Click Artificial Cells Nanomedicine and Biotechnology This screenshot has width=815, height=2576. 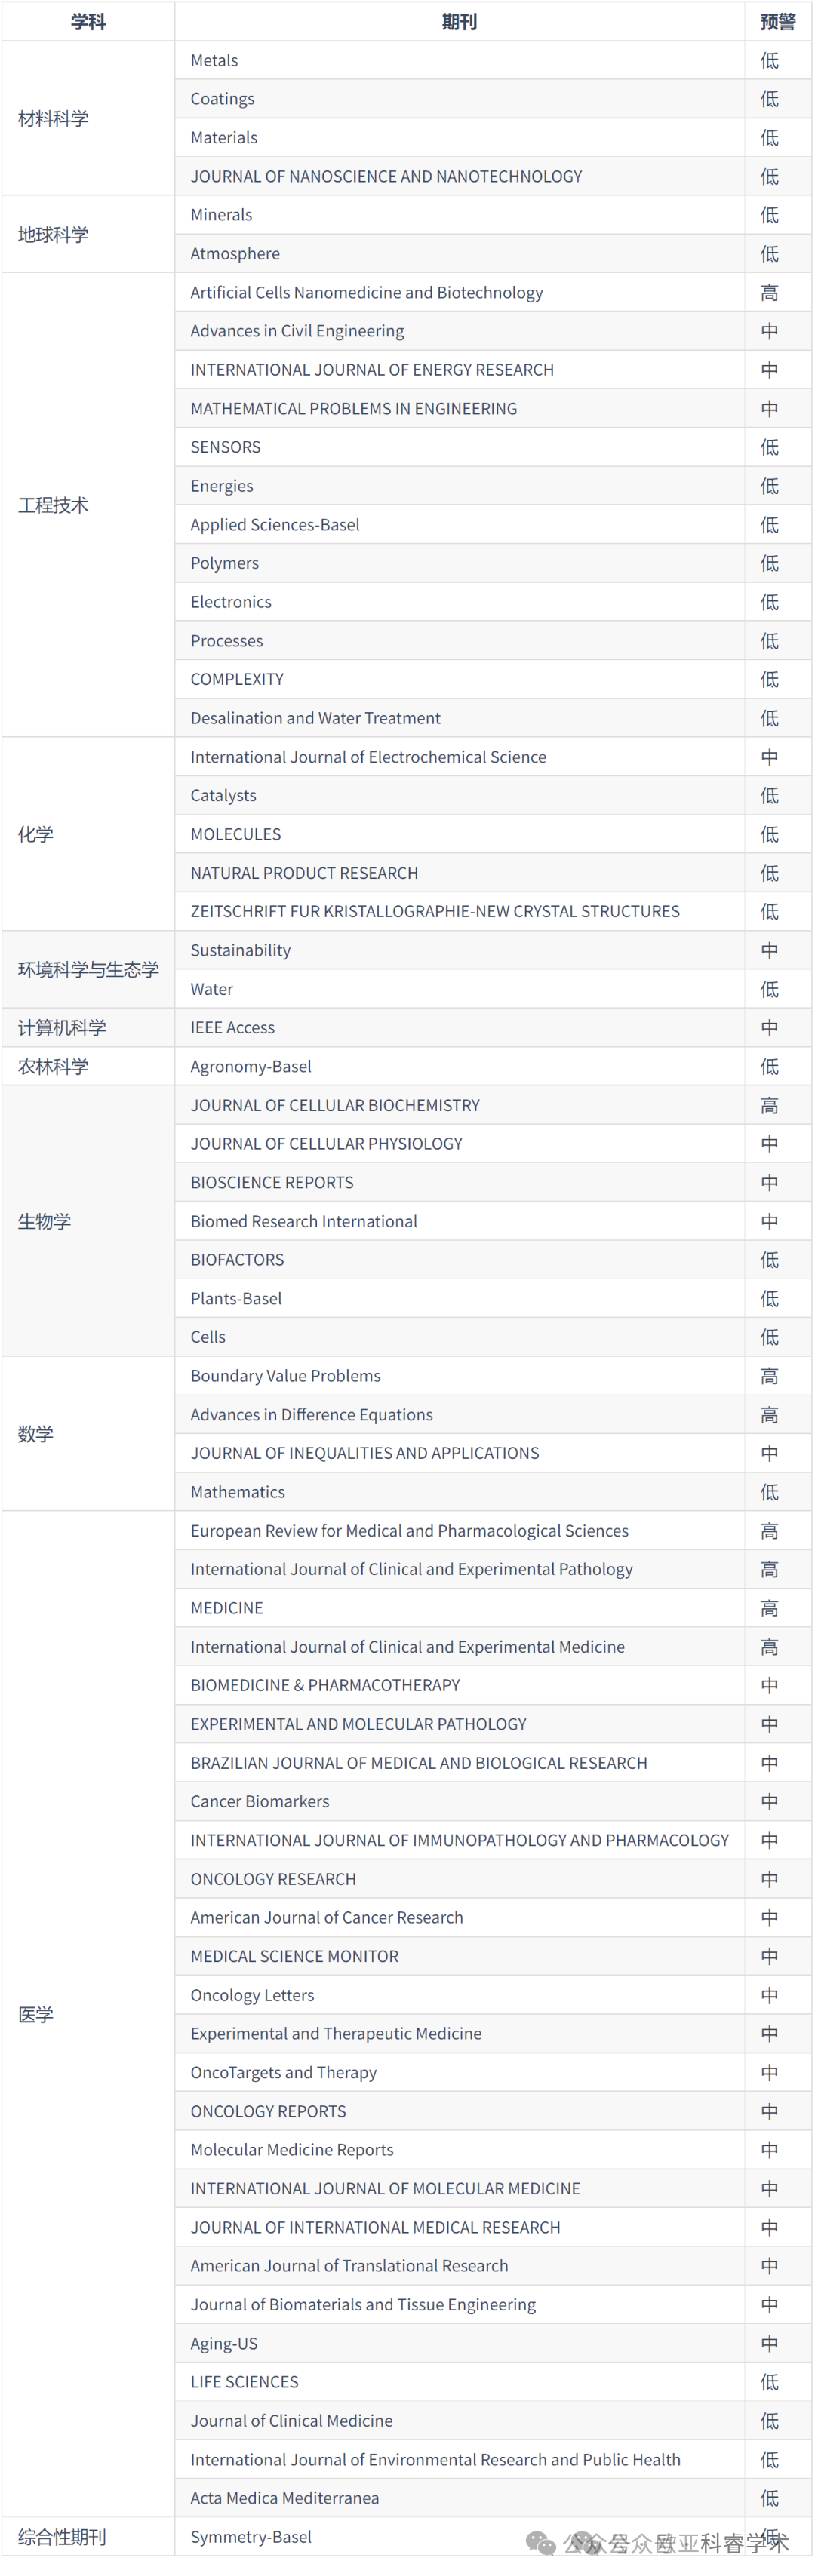tap(367, 293)
